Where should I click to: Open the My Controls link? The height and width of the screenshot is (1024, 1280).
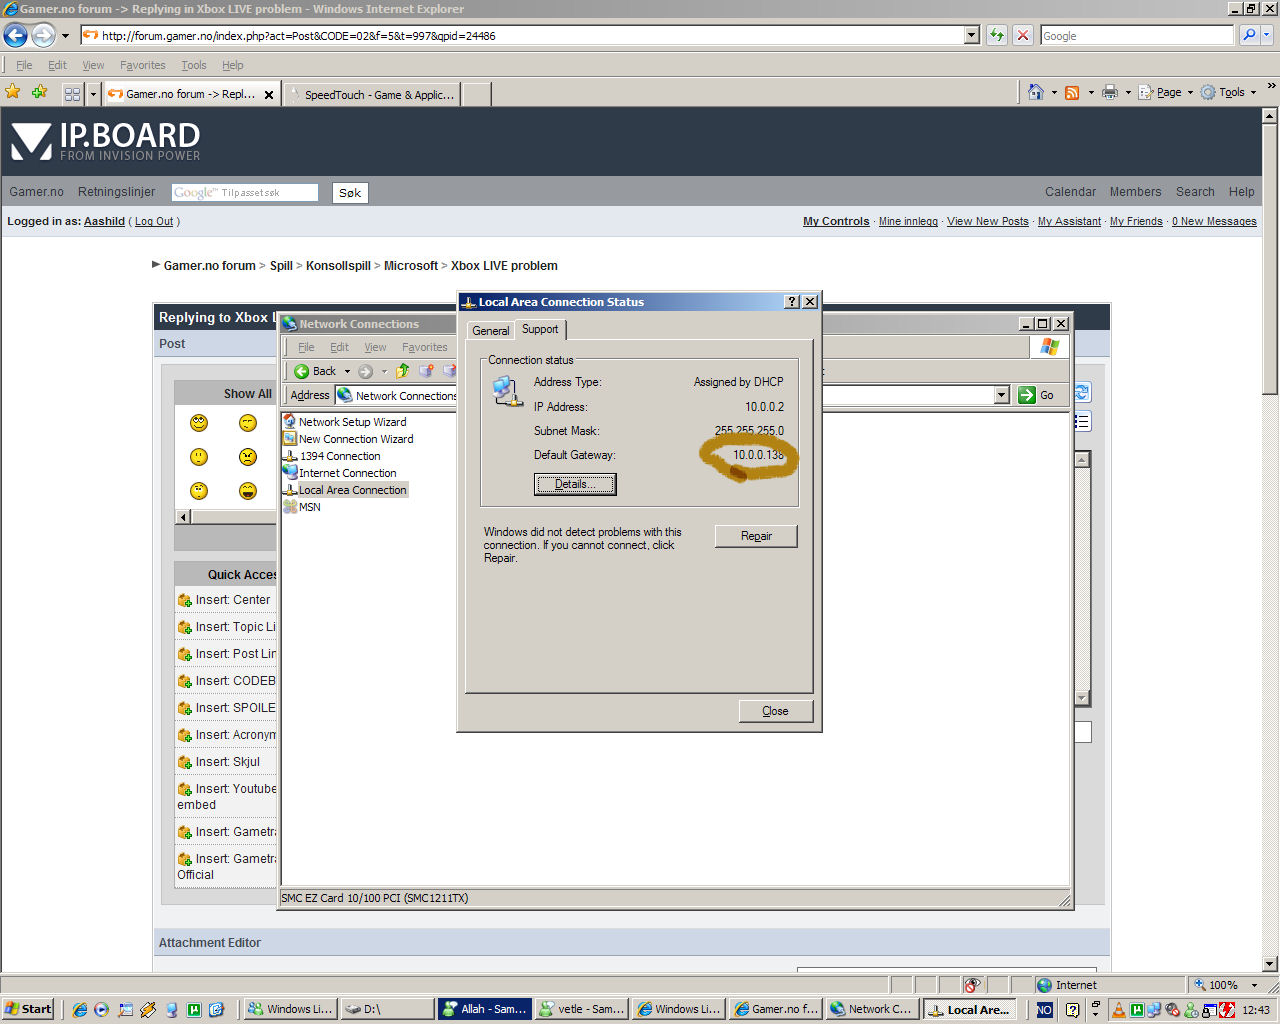pyautogui.click(x=836, y=221)
